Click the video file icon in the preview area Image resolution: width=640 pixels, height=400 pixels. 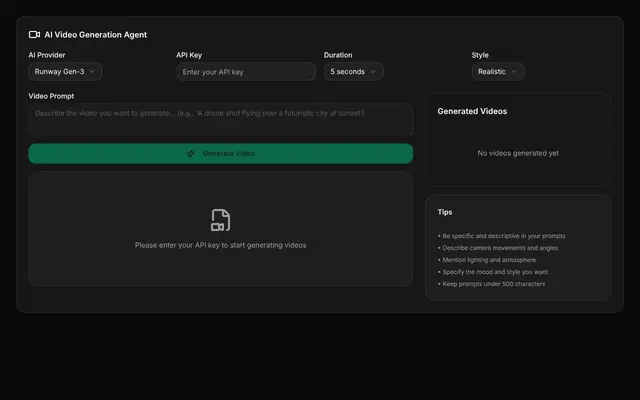pos(220,220)
